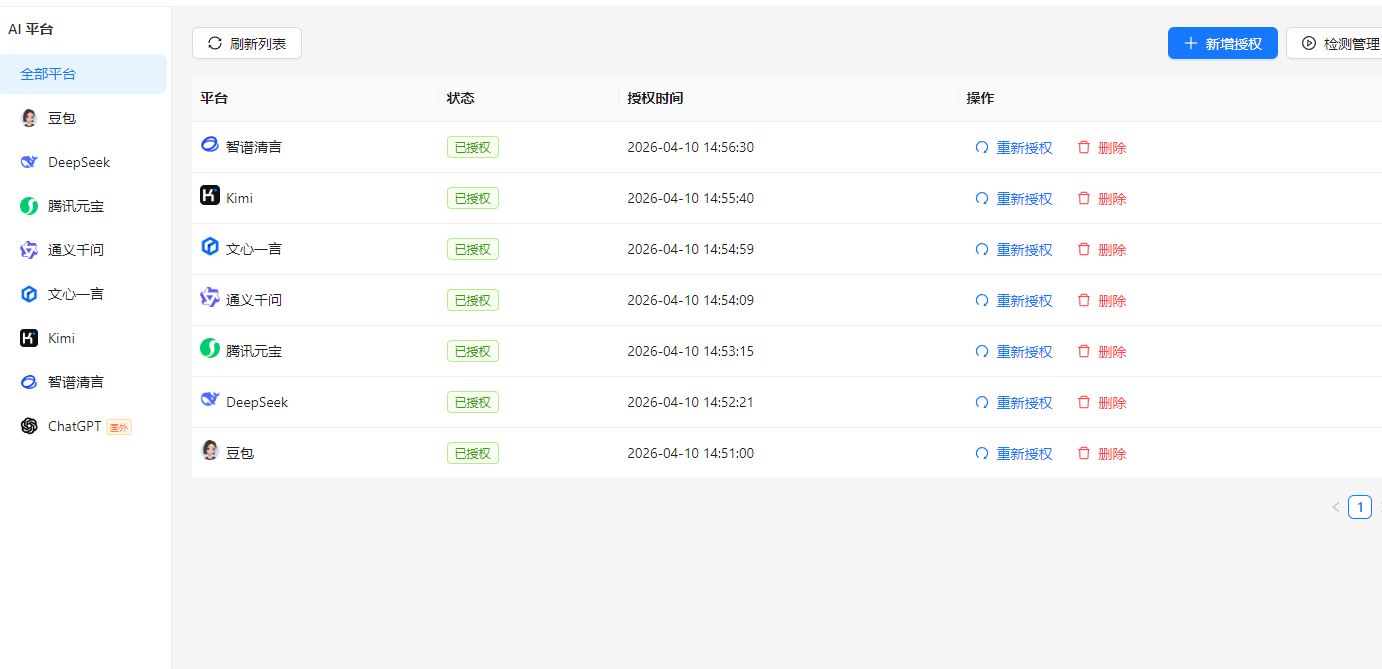Click the 豆包 avatar in the table row
Screen dimensions: 1382x669
pos(210,450)
